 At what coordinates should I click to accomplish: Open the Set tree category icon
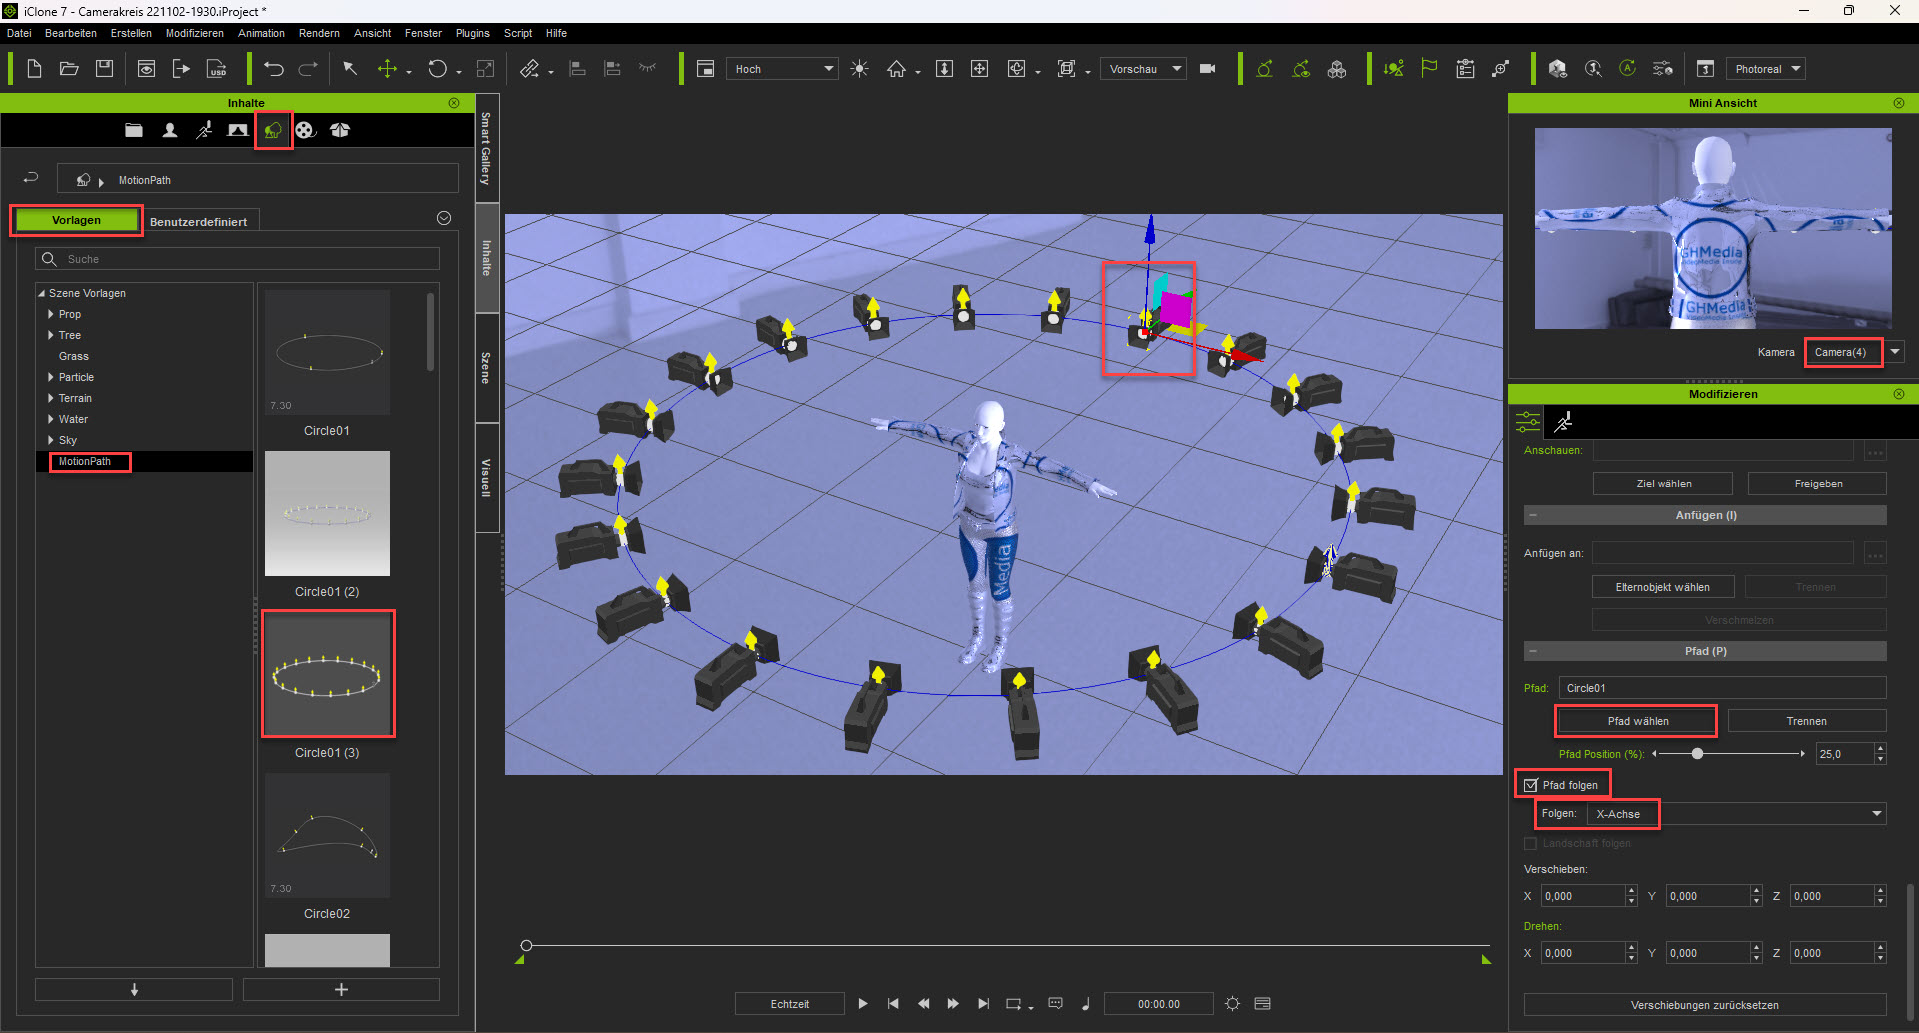point(273,130)
